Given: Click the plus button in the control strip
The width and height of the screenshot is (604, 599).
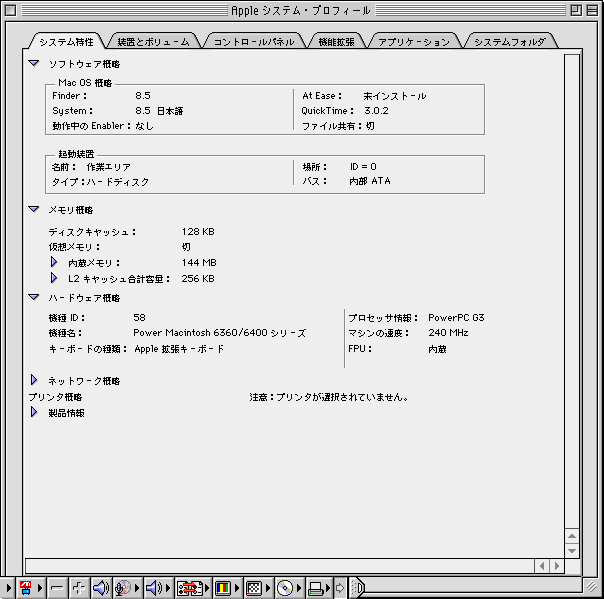Looking at the screenshot, I should [79, 588].
